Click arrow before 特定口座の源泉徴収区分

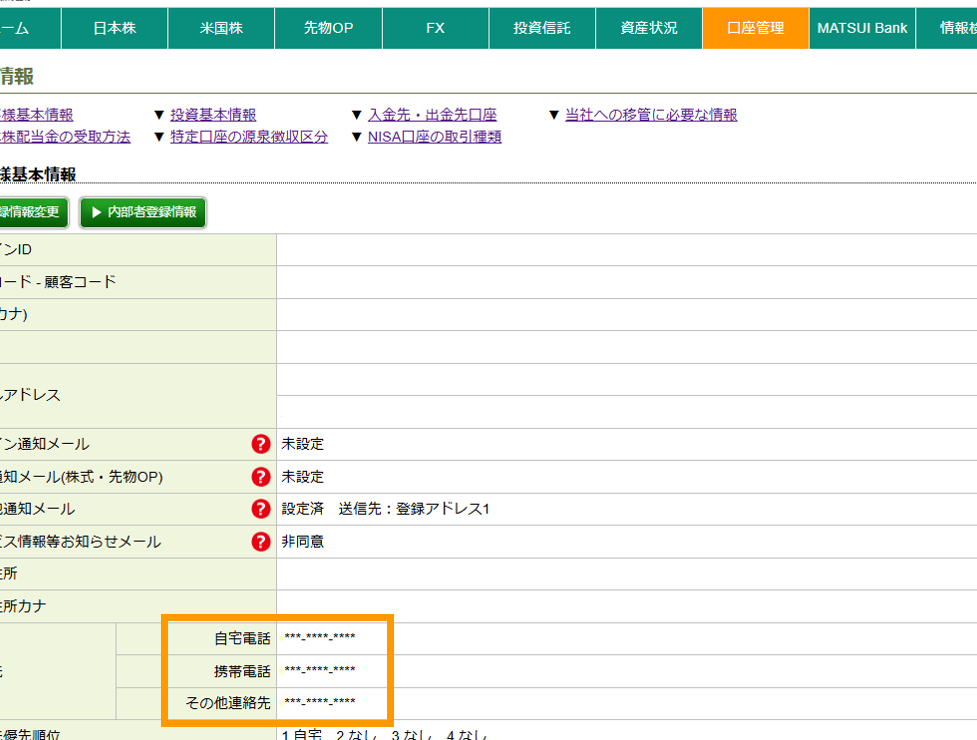pyautogui.click(x=158, y=137)
